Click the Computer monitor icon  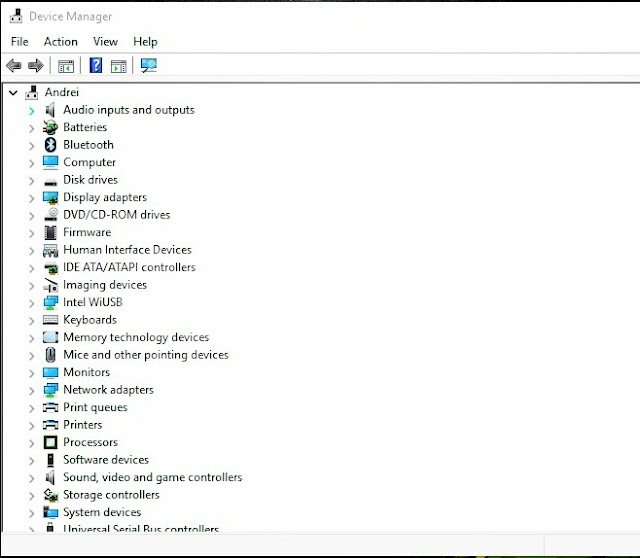pyautogui.click(x=50, y=162)
